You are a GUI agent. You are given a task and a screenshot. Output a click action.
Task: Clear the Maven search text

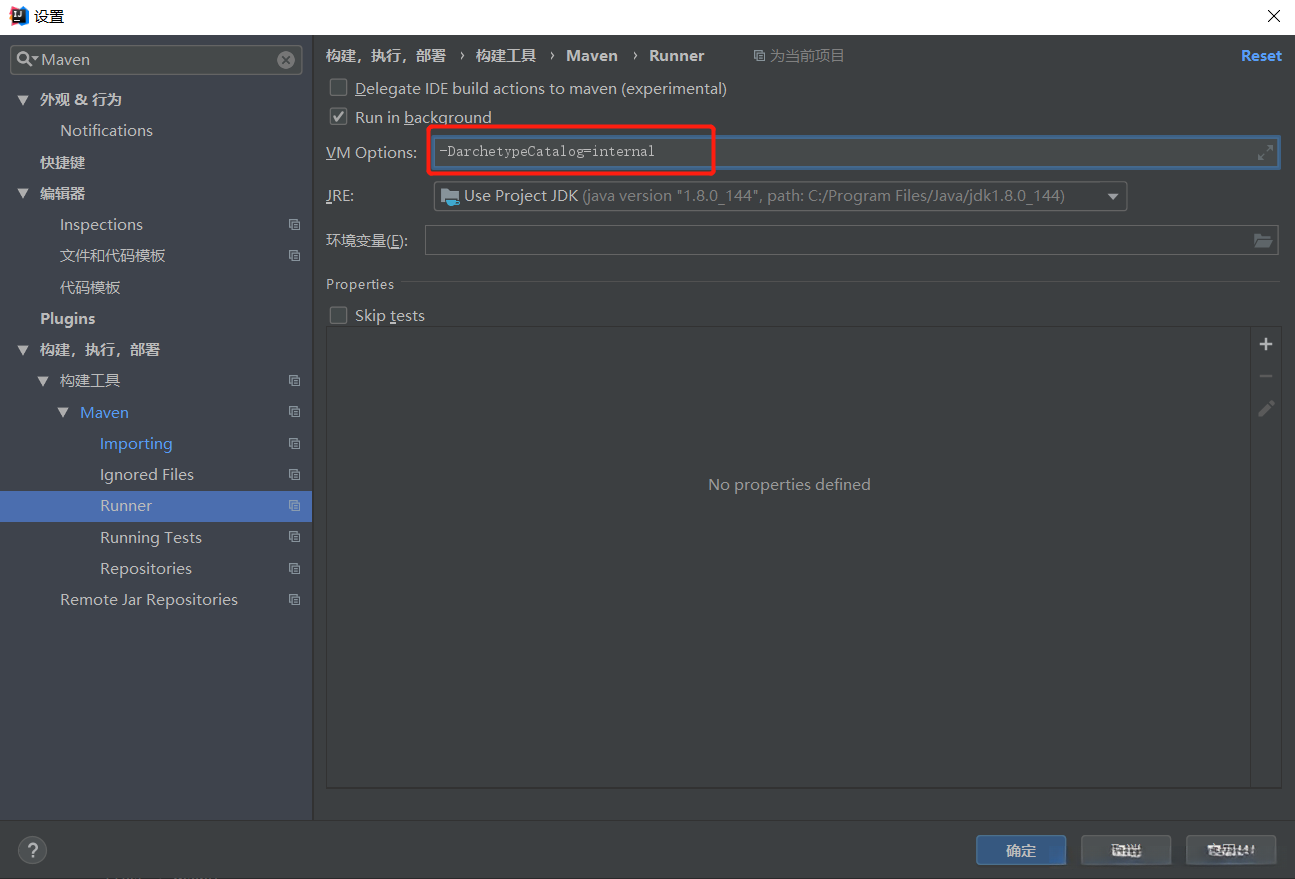[x=286, y=60]
